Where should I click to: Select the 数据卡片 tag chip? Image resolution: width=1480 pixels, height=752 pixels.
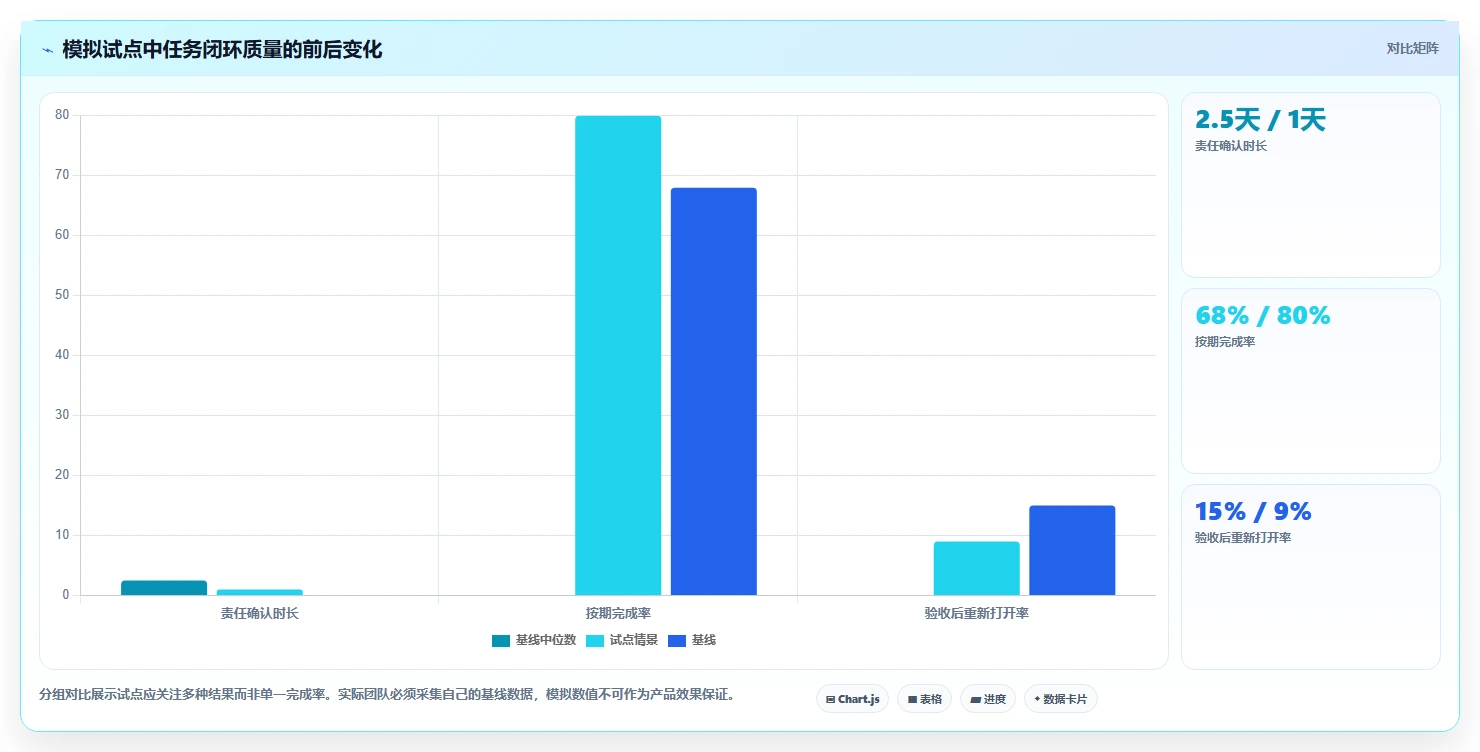(x=1061, y=699)
